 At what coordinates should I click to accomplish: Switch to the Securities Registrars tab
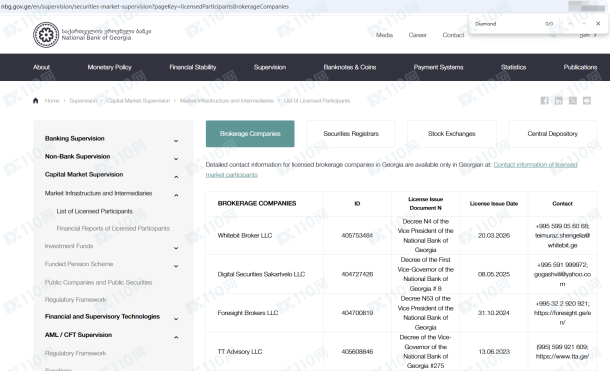[x=351, y=134]
